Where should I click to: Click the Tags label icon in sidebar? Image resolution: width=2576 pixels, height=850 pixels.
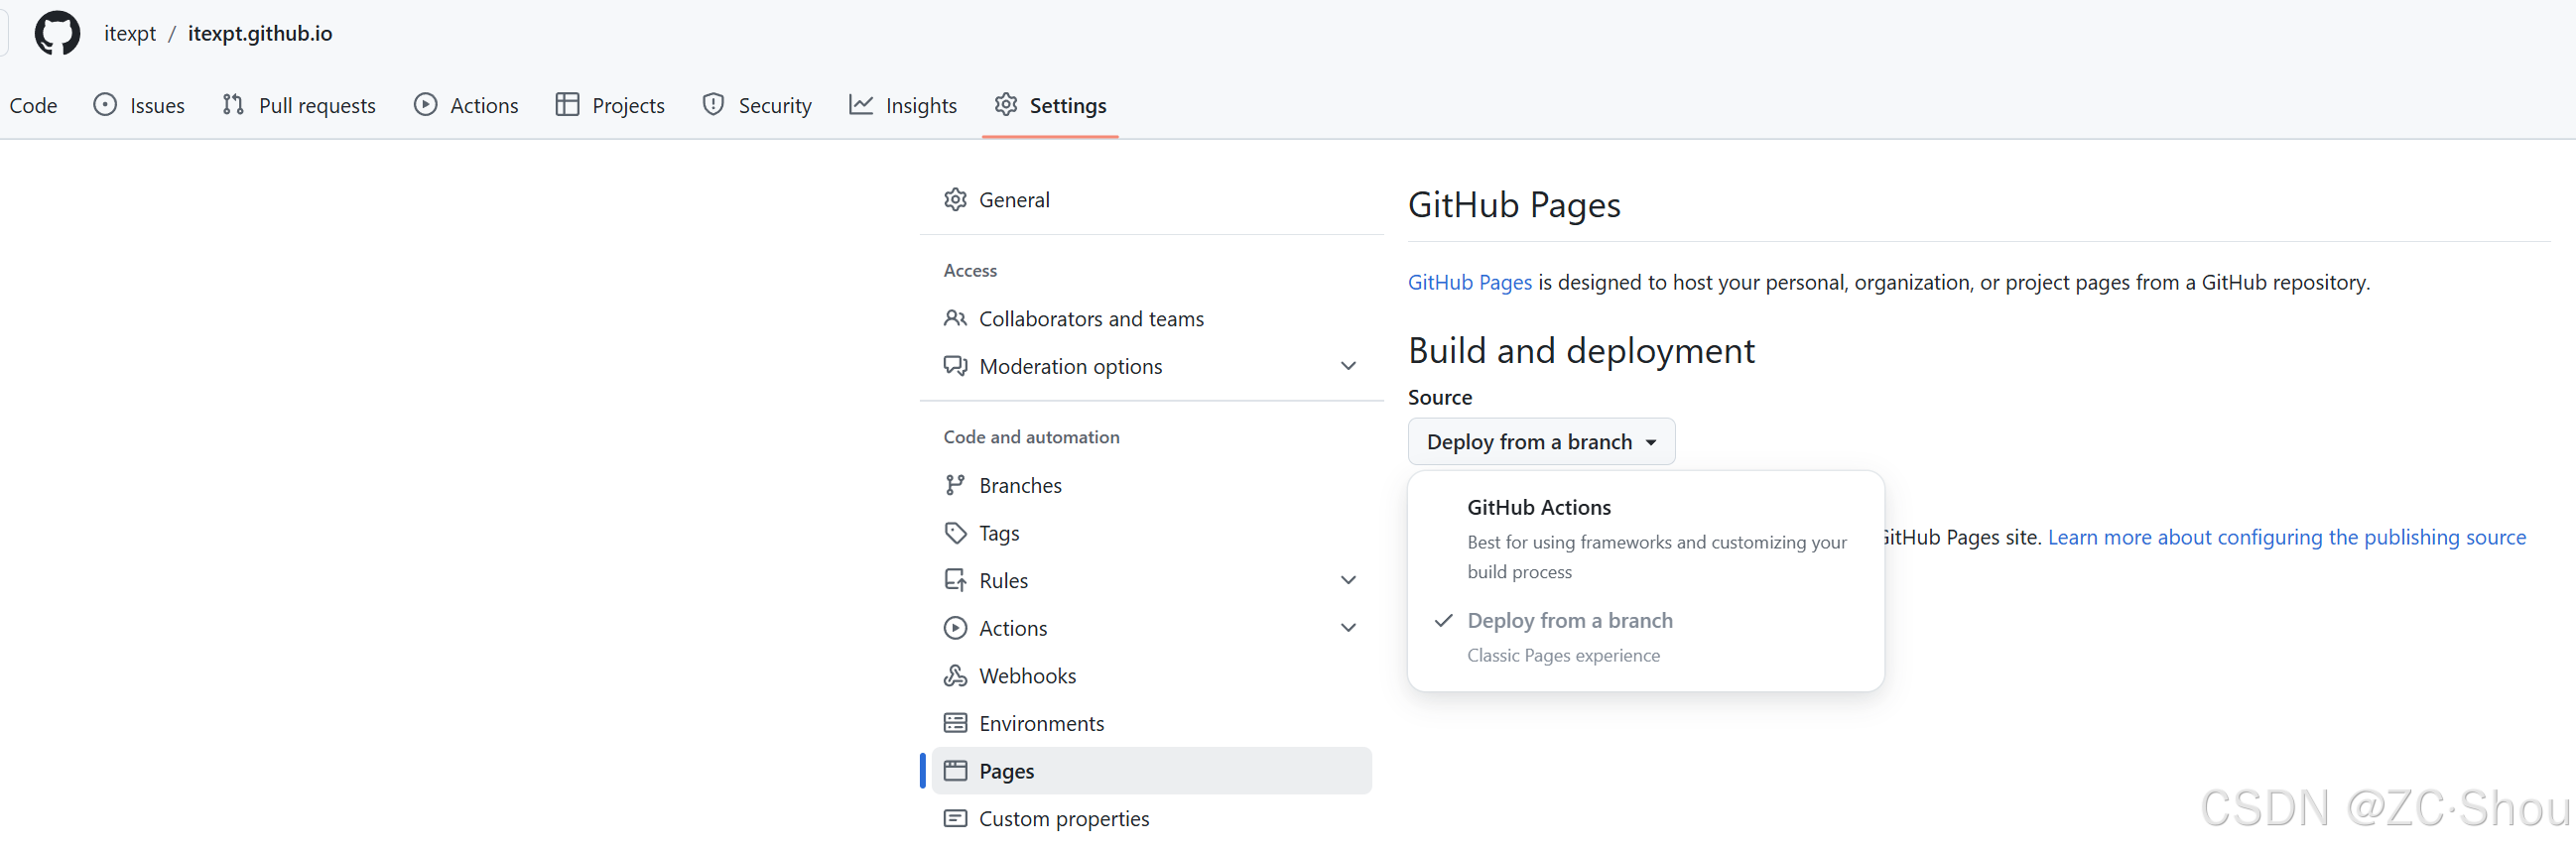[x=955, y=533]
